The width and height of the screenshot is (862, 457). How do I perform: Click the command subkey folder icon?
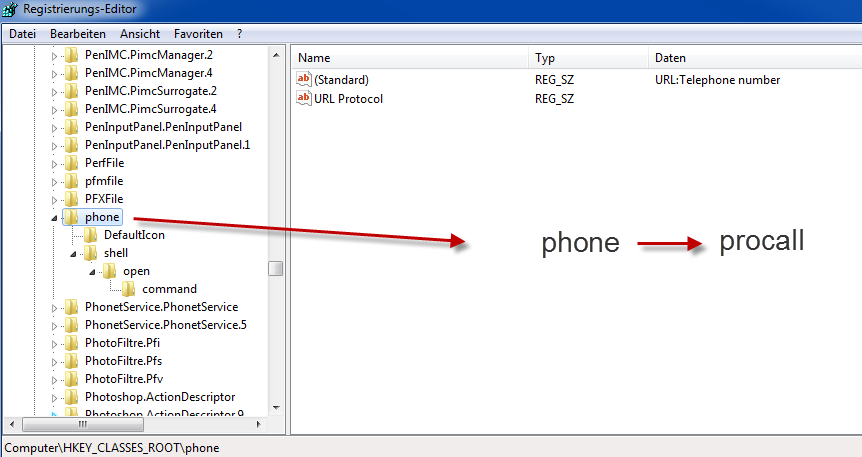[130, 289]
